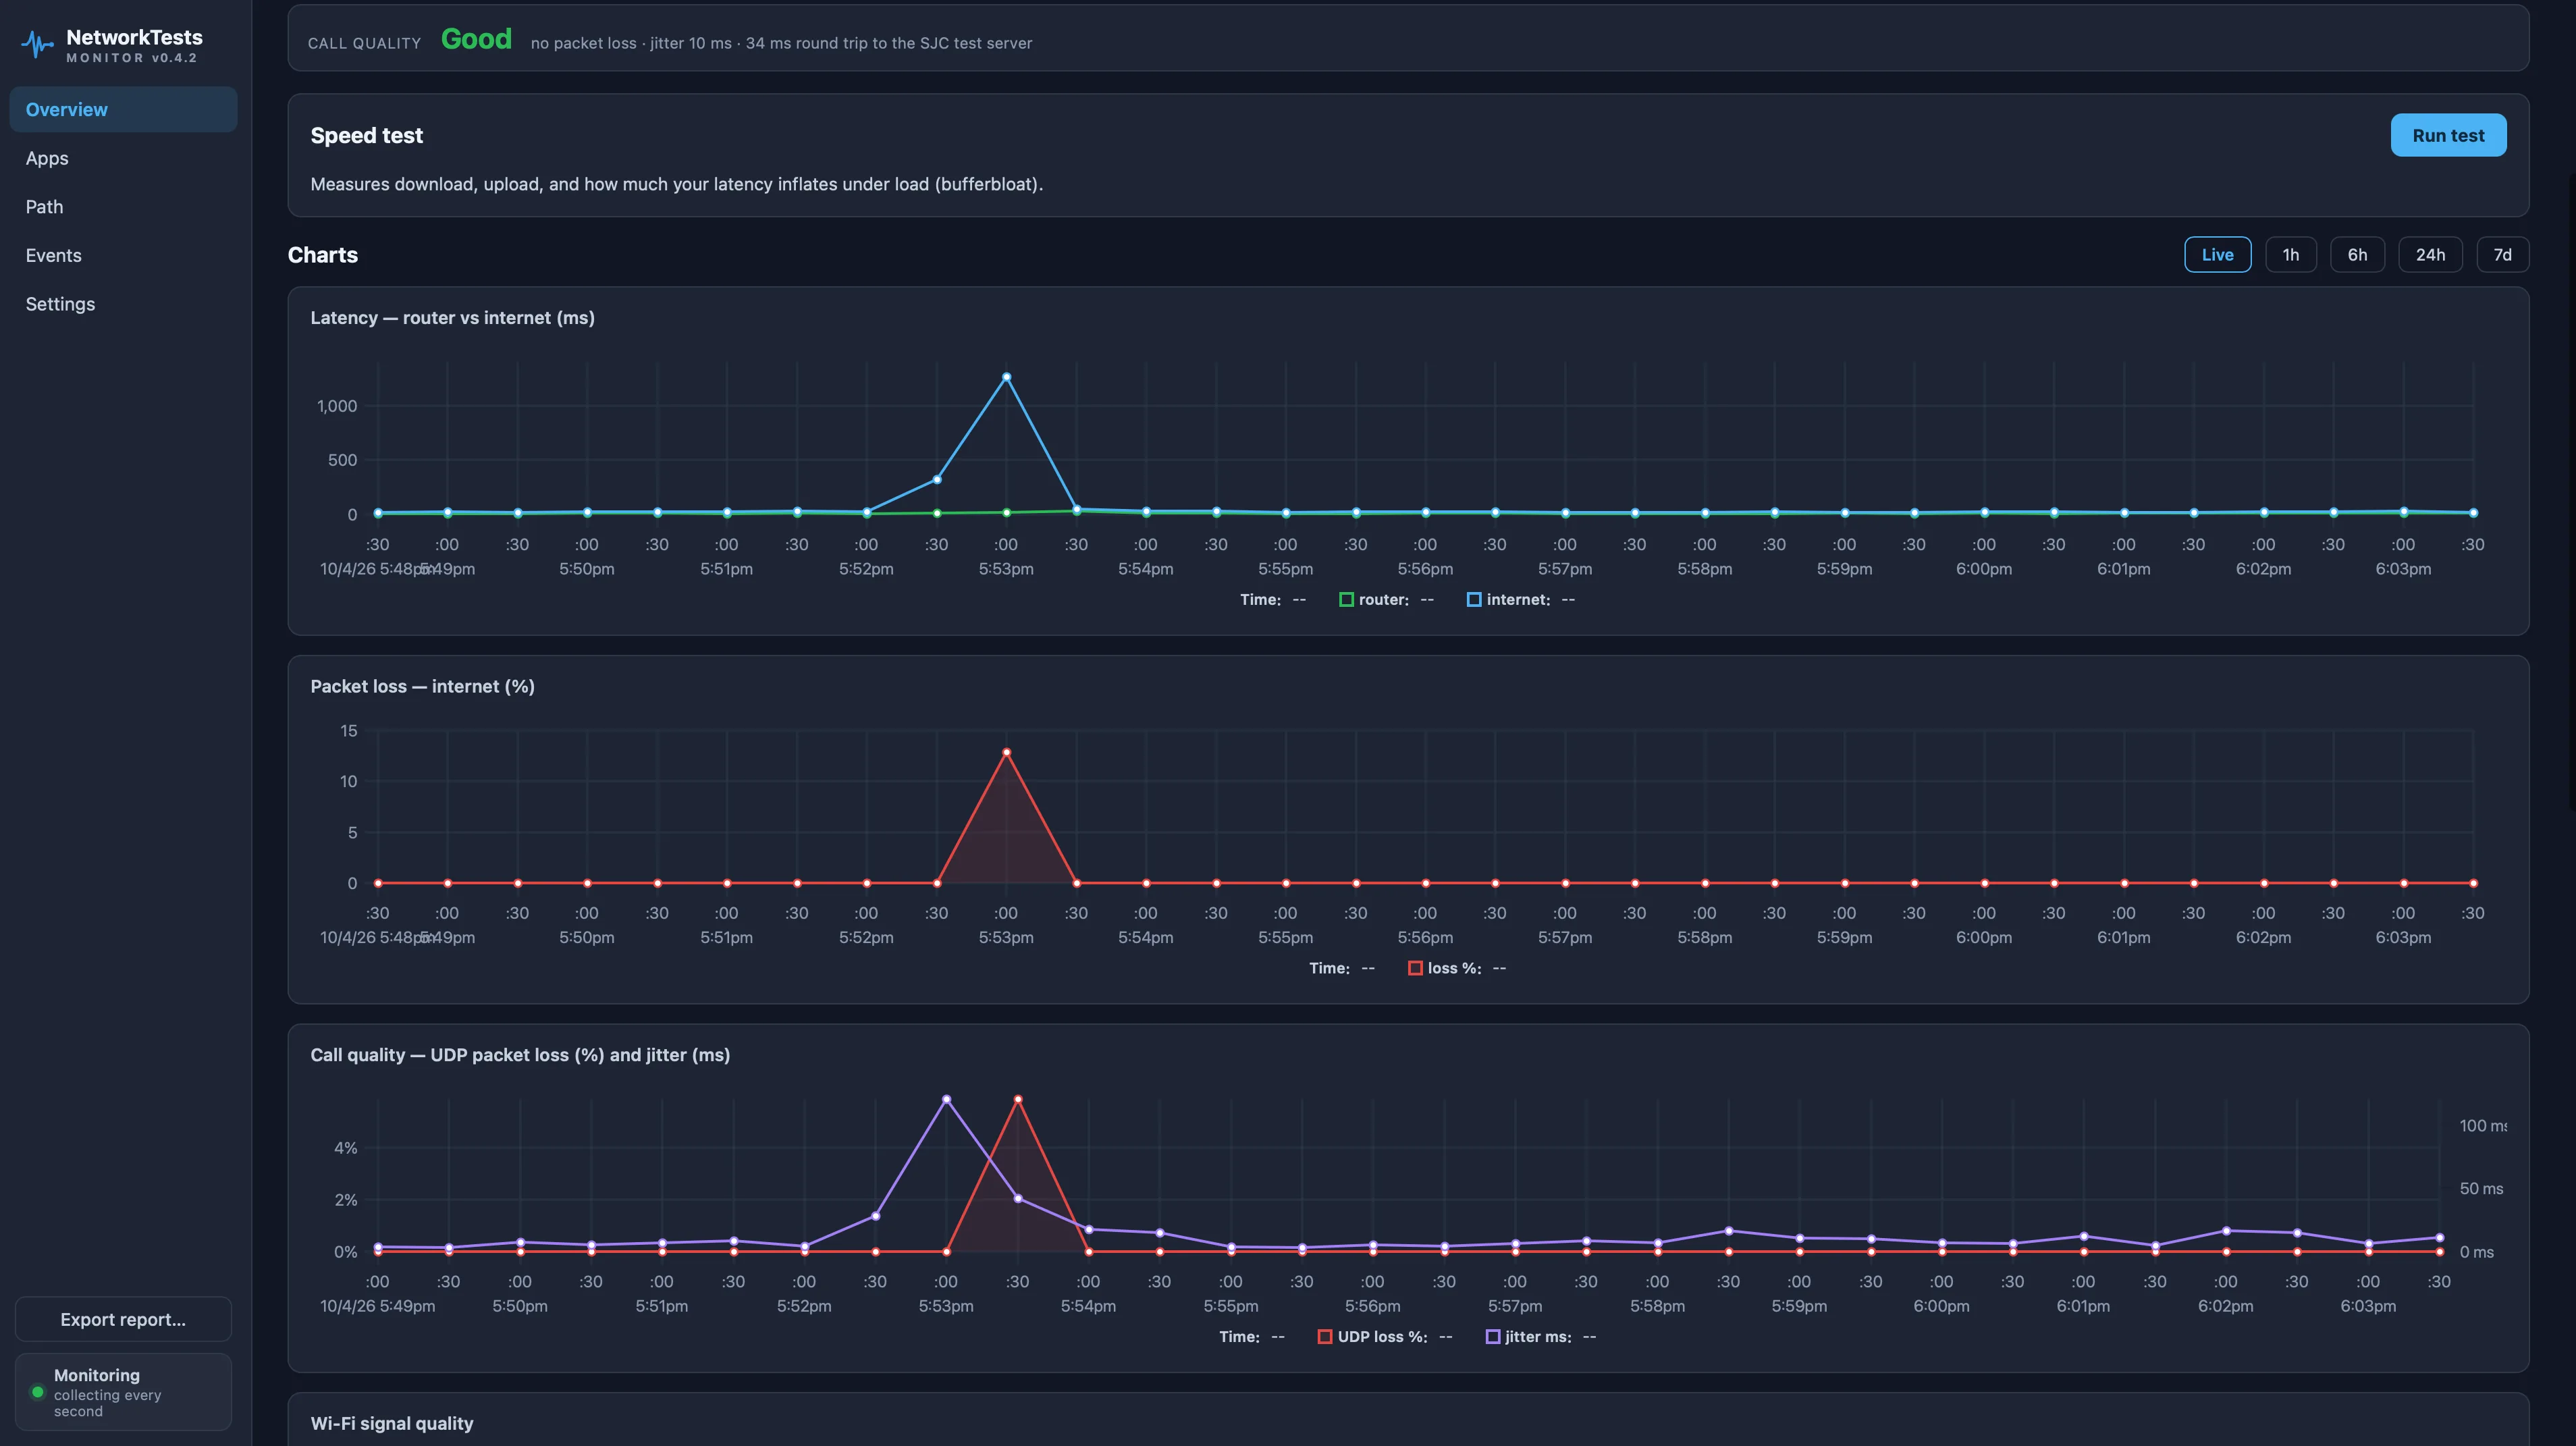Open the Events section
This screenshot has height=1446, width=2576.
[123, 255]
